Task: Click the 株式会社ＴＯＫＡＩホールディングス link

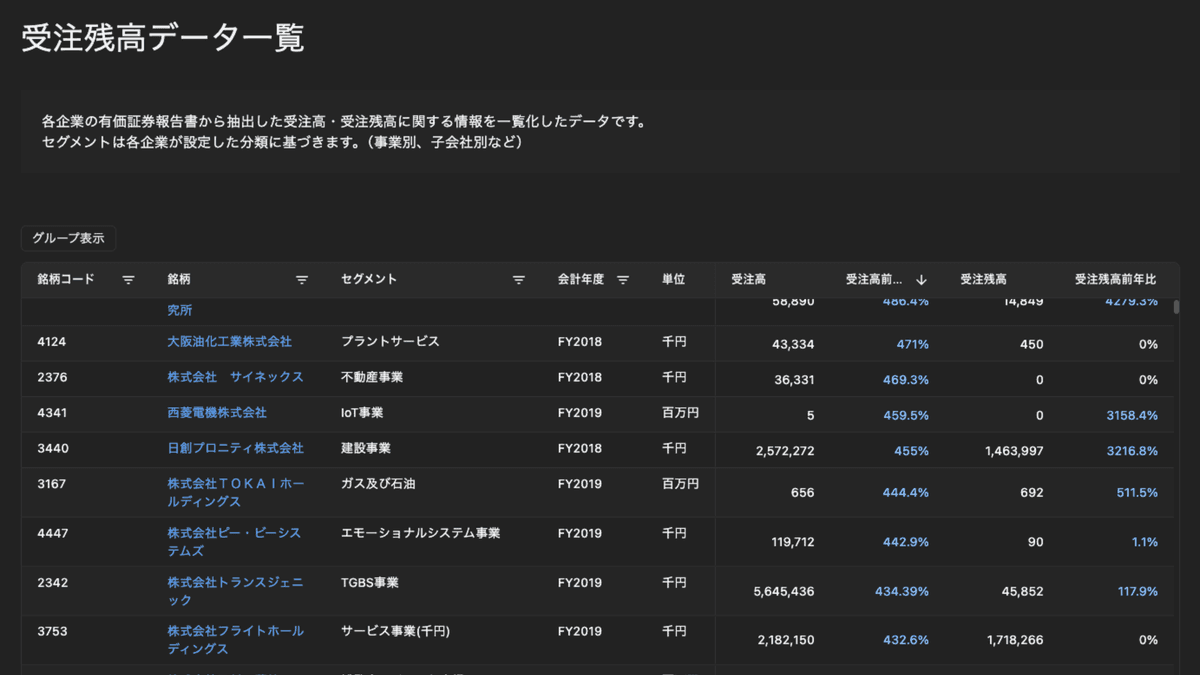Action: 235,493
